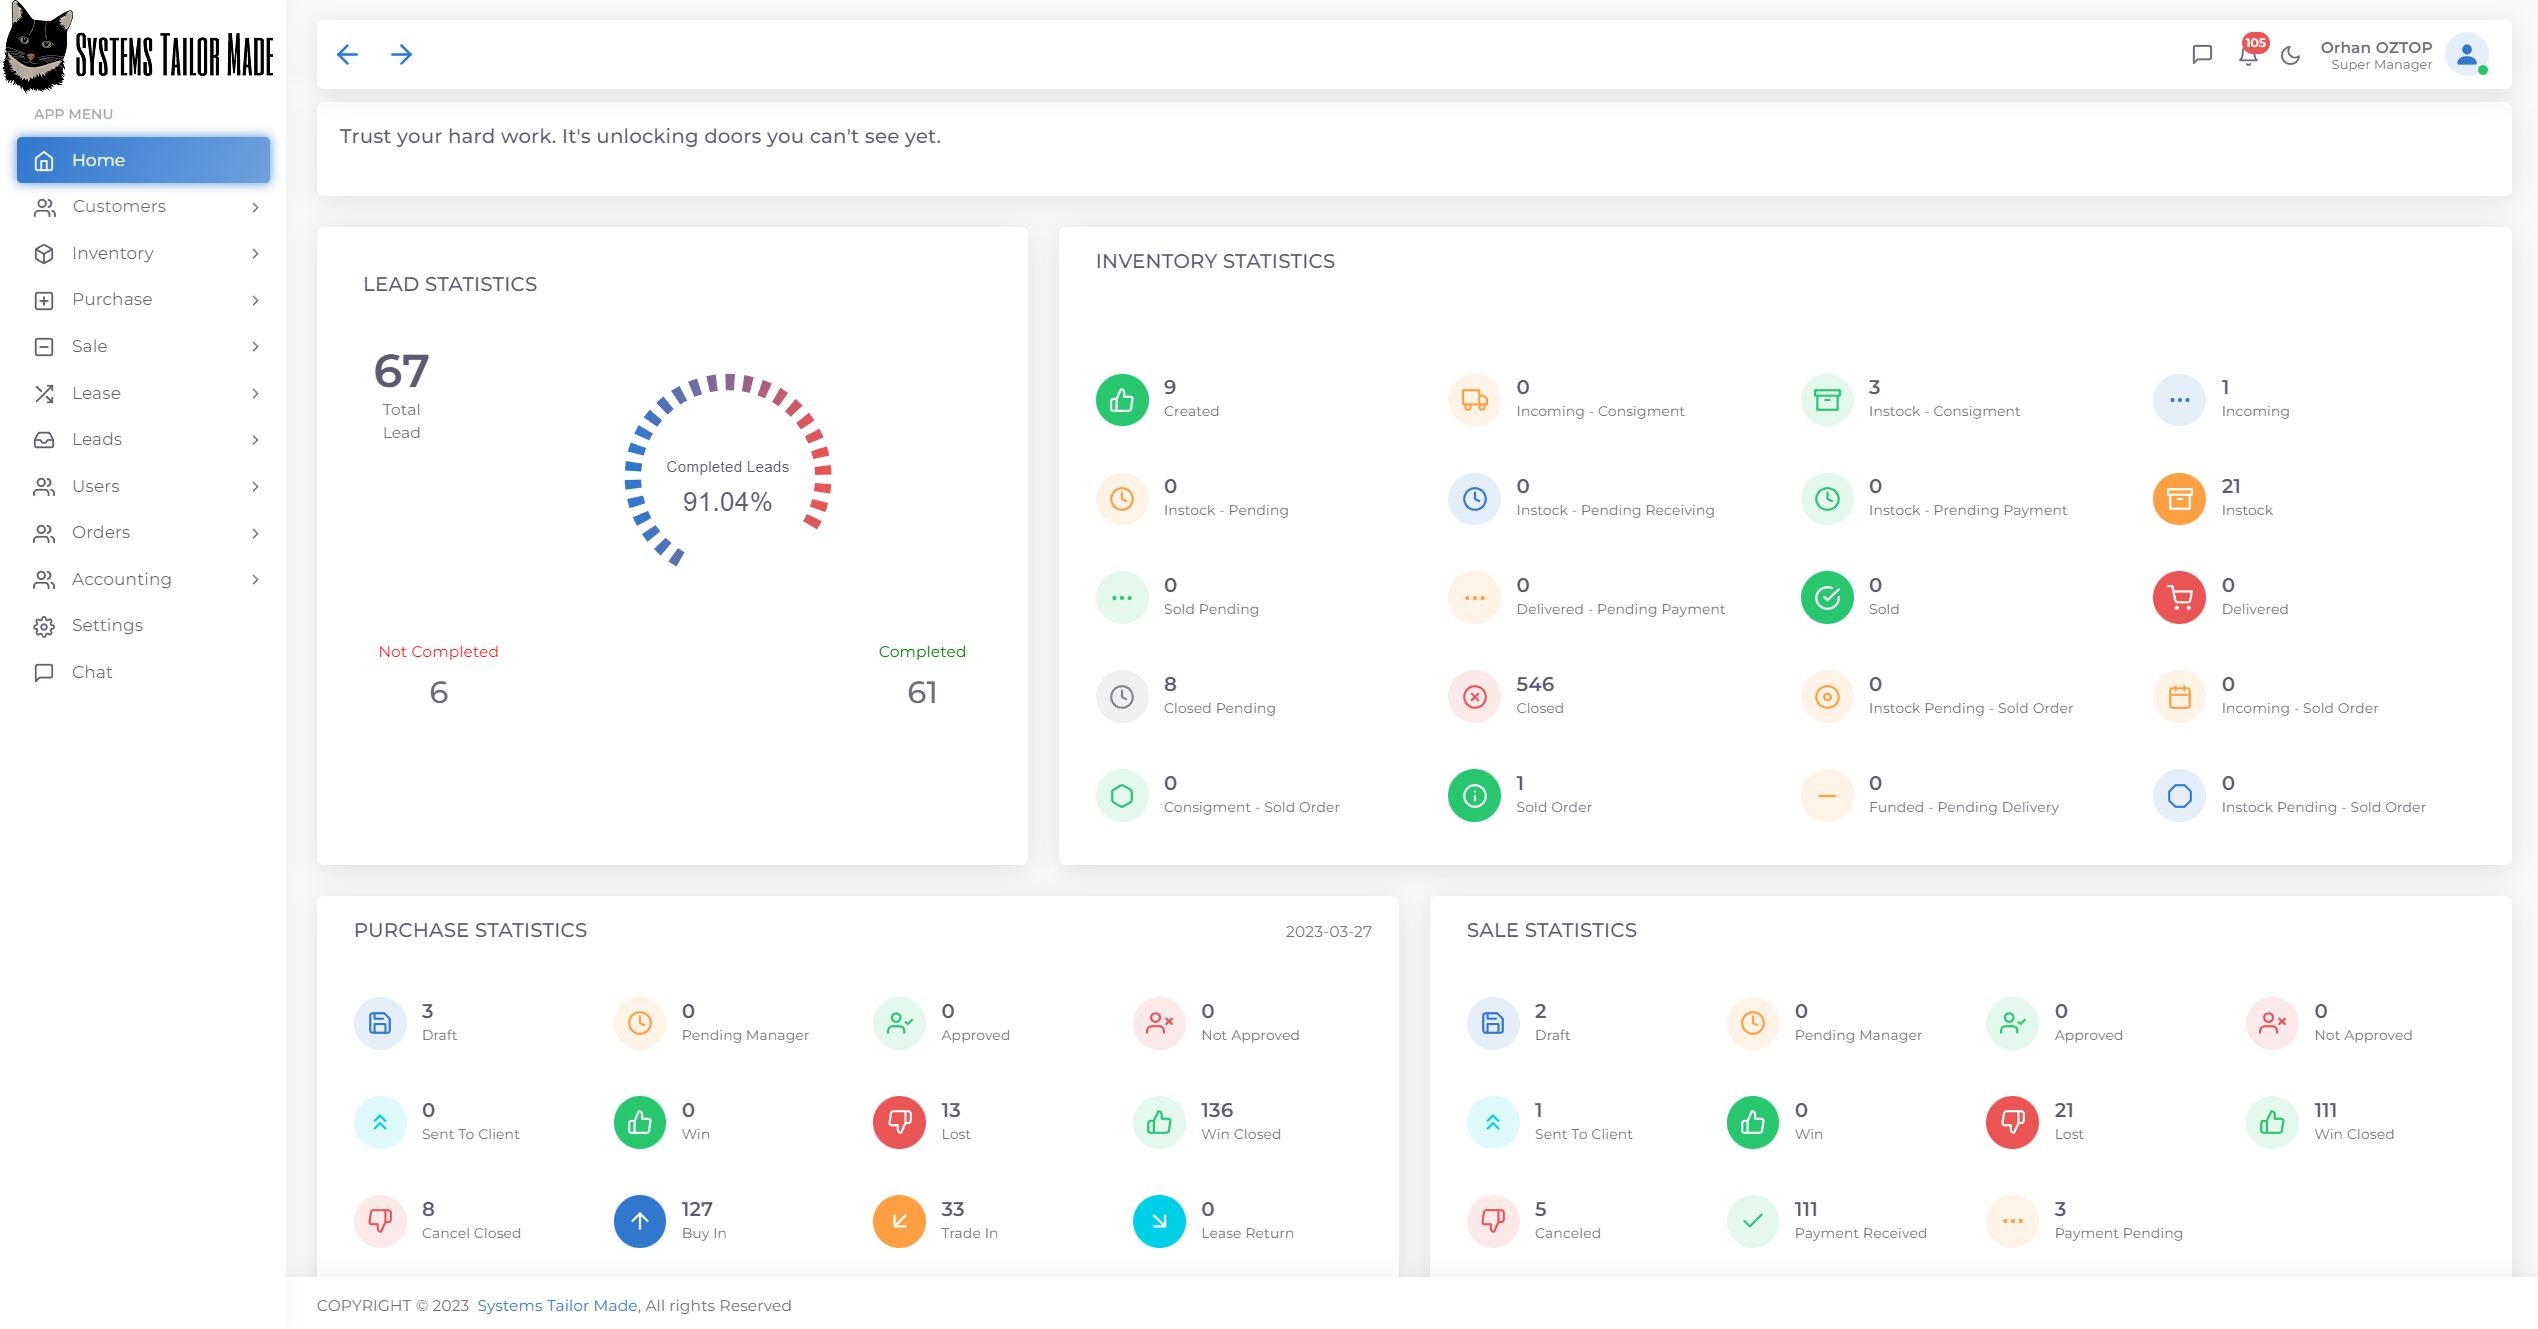Open the Orhan OZTOP user profile avatar
Image resolution: width=2538 pixels, height=1329 pixels.
coord(2466,55)
